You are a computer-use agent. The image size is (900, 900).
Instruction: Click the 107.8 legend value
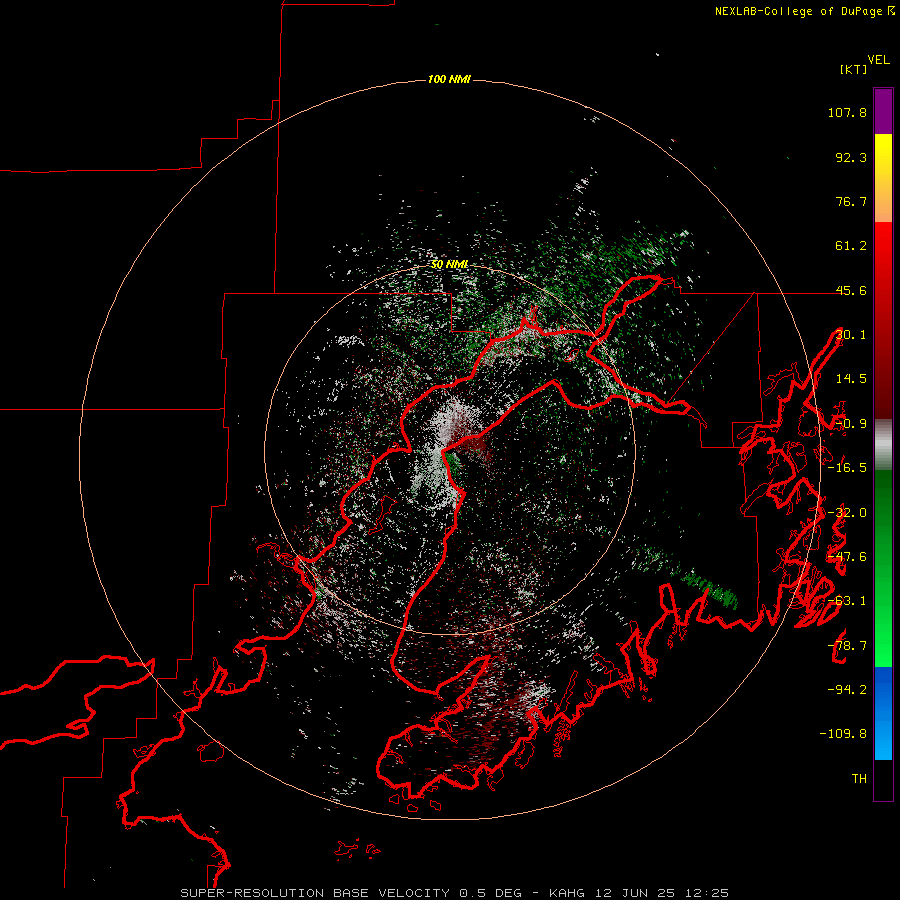coord(847,112)
